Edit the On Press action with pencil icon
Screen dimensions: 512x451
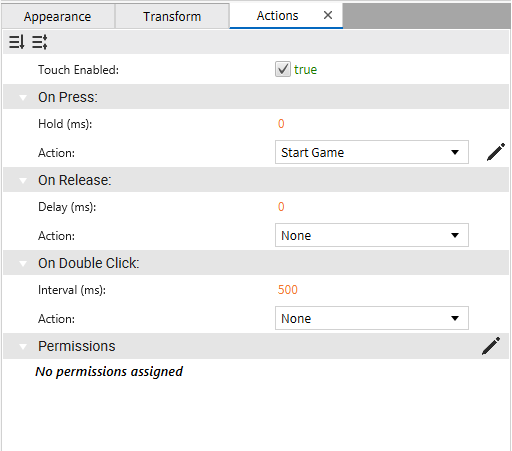(496, 152)
